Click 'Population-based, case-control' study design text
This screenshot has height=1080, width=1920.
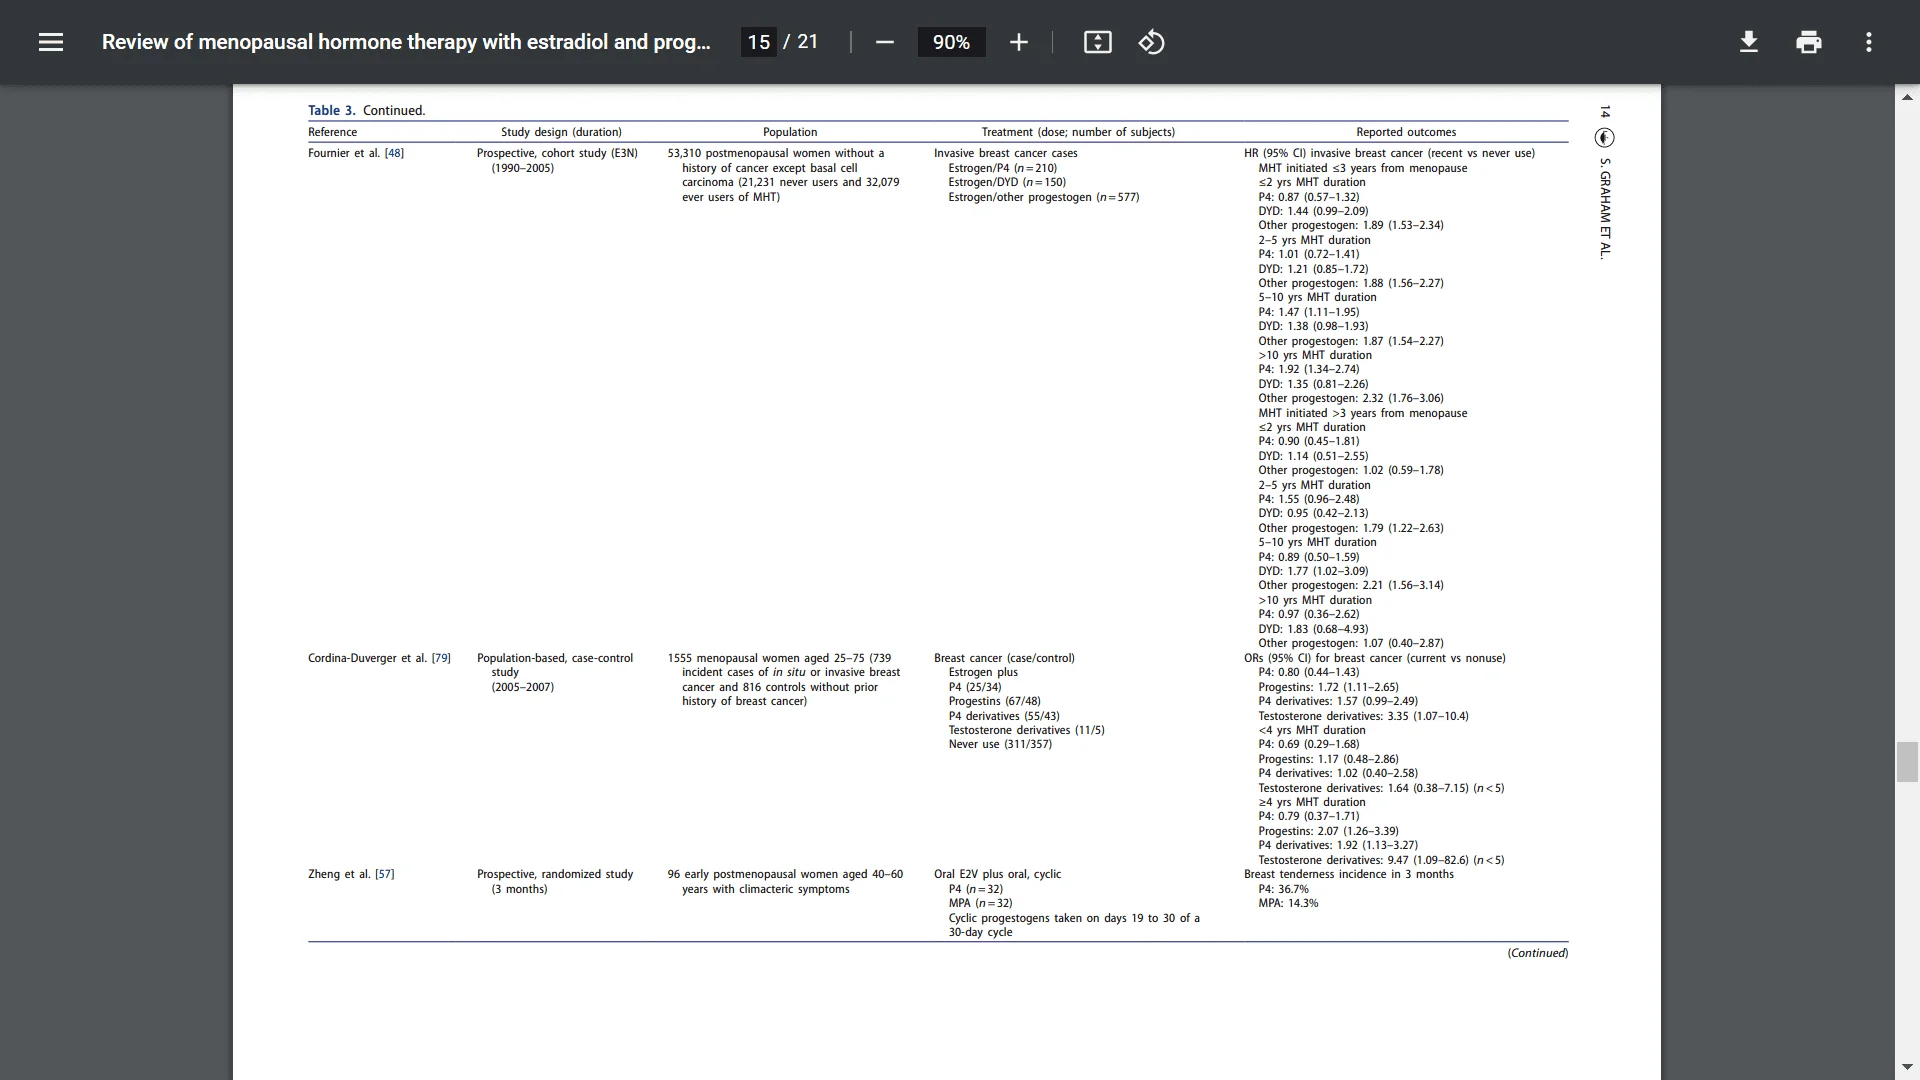pos(555,658)
